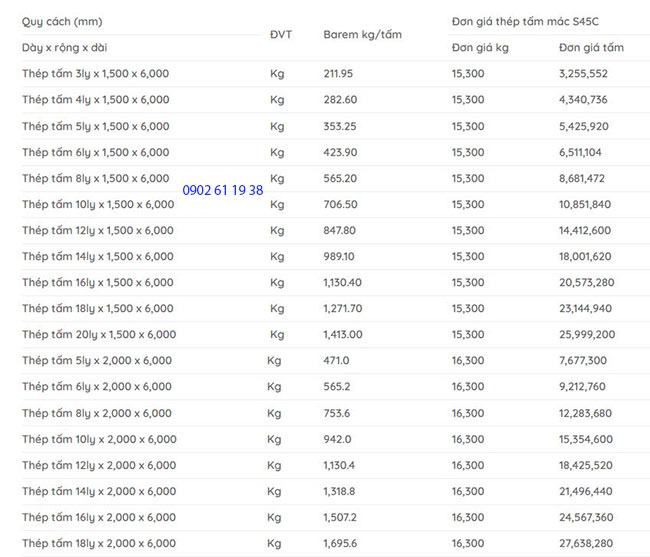The height and width of the screenshot is (557, 650).
Task: Click the phone number 0902 61 19 38
Action: pyautogui.click(x=223, y=190)
